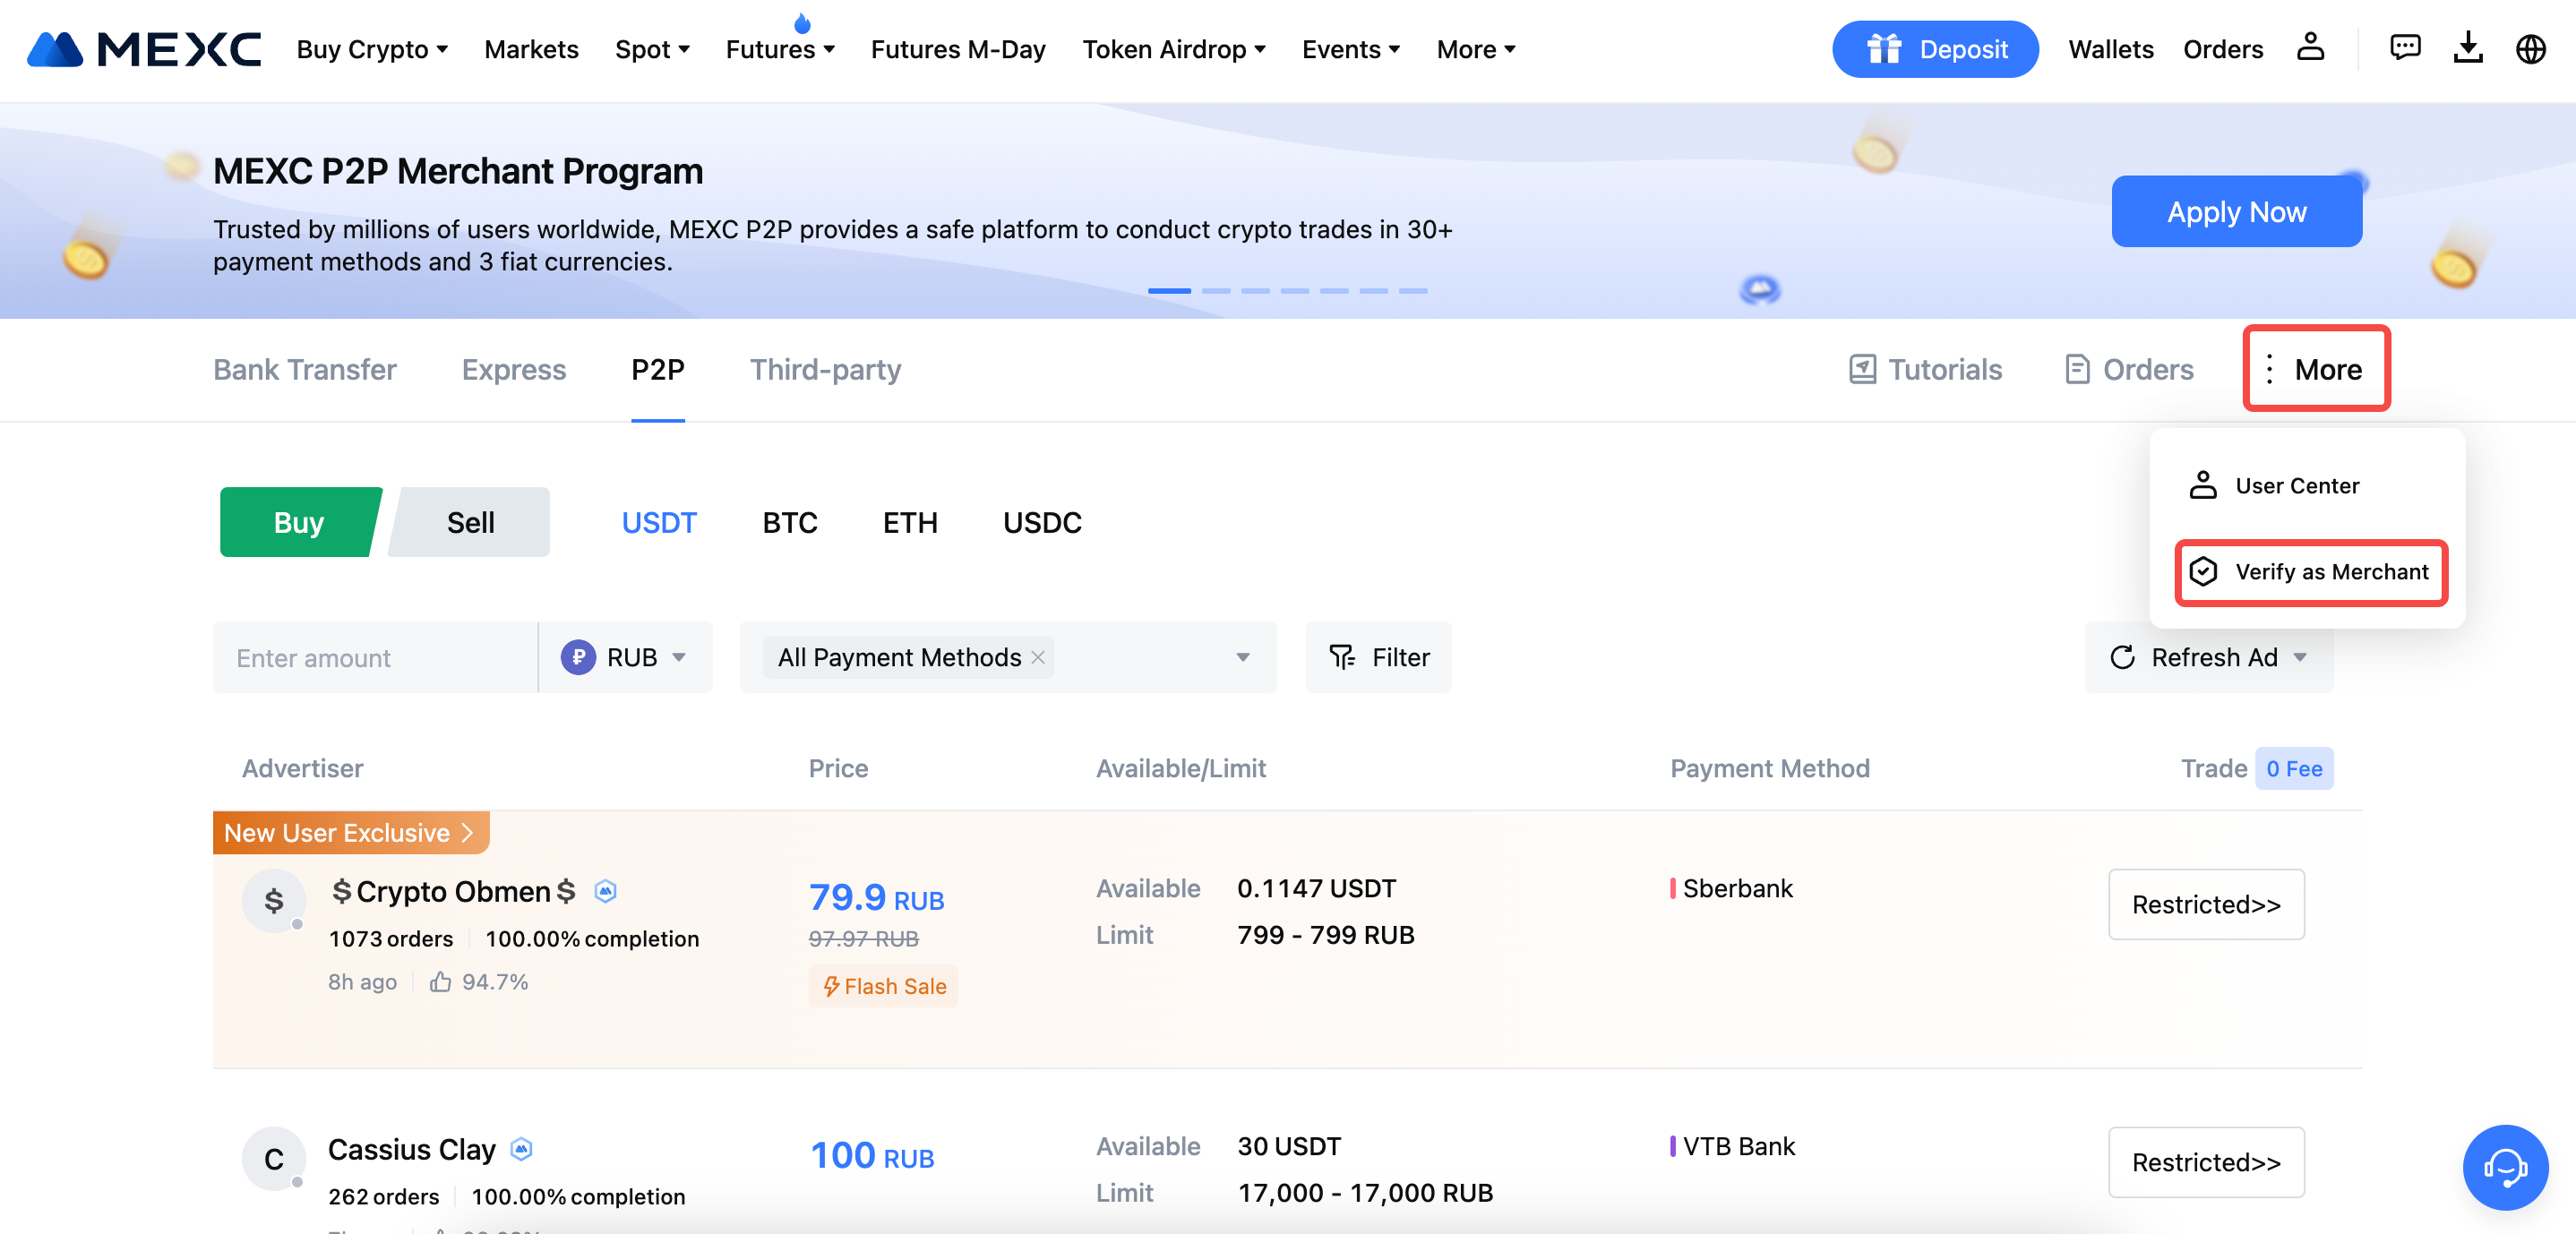This screenshot has width=2576, height=1234.
Task: Click the refresh circular arrow icon
Action: (x=2122, y=657)
